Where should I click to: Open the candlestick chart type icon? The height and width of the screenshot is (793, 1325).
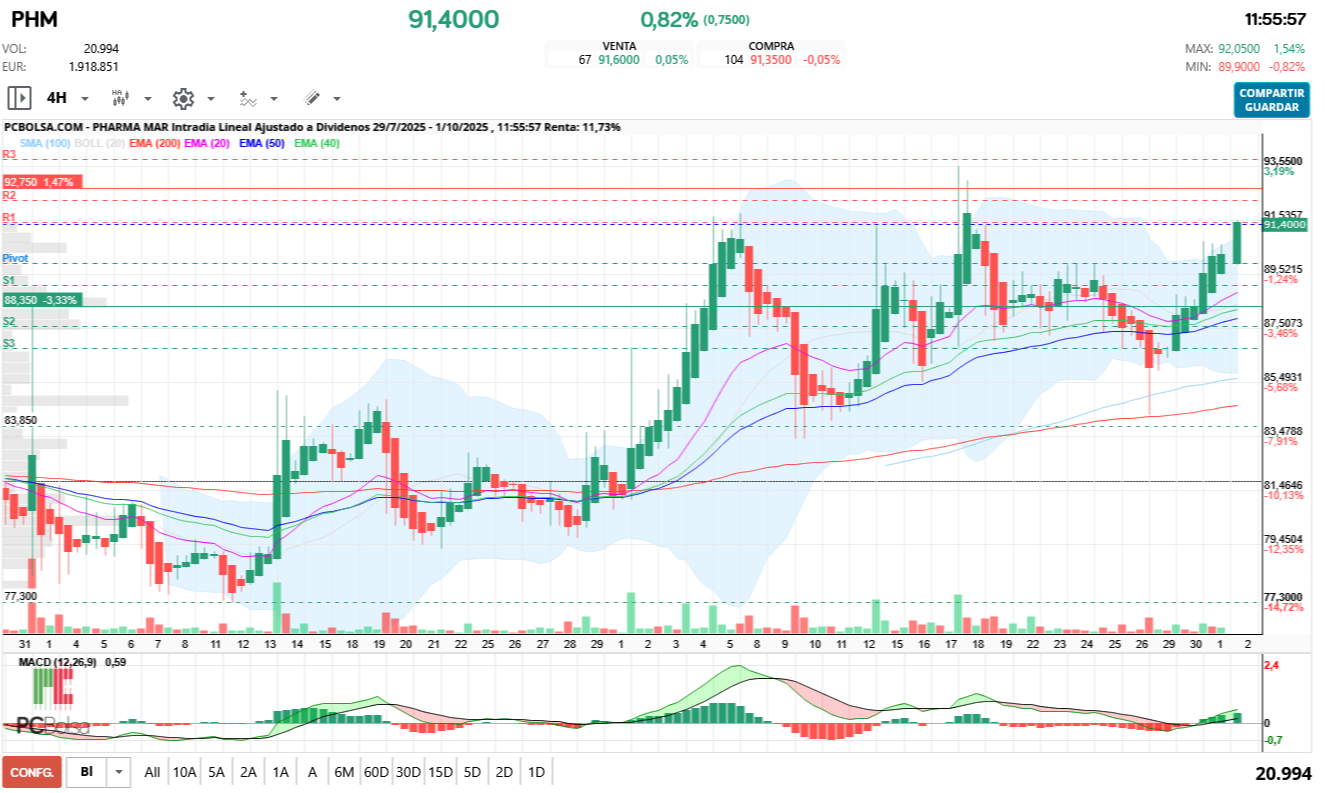pos(120,98)
